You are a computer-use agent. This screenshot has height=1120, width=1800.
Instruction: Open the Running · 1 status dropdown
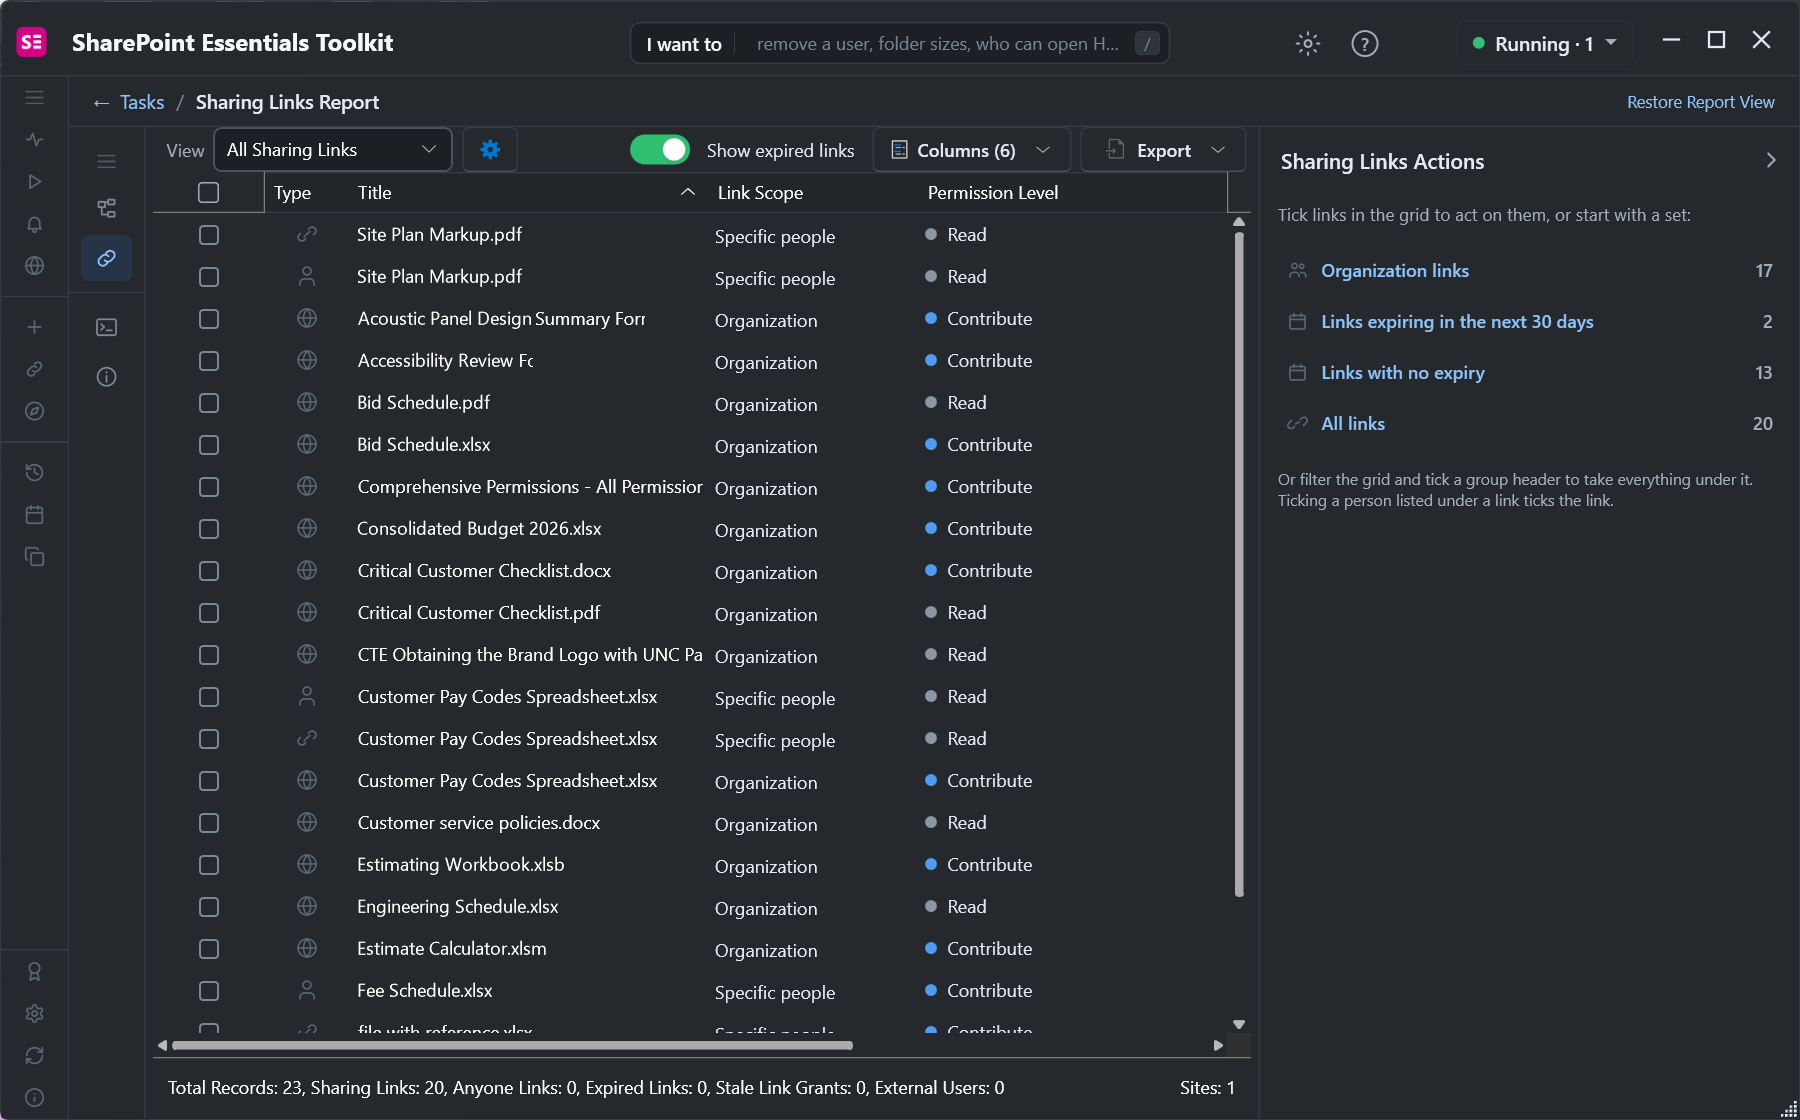1544,44
